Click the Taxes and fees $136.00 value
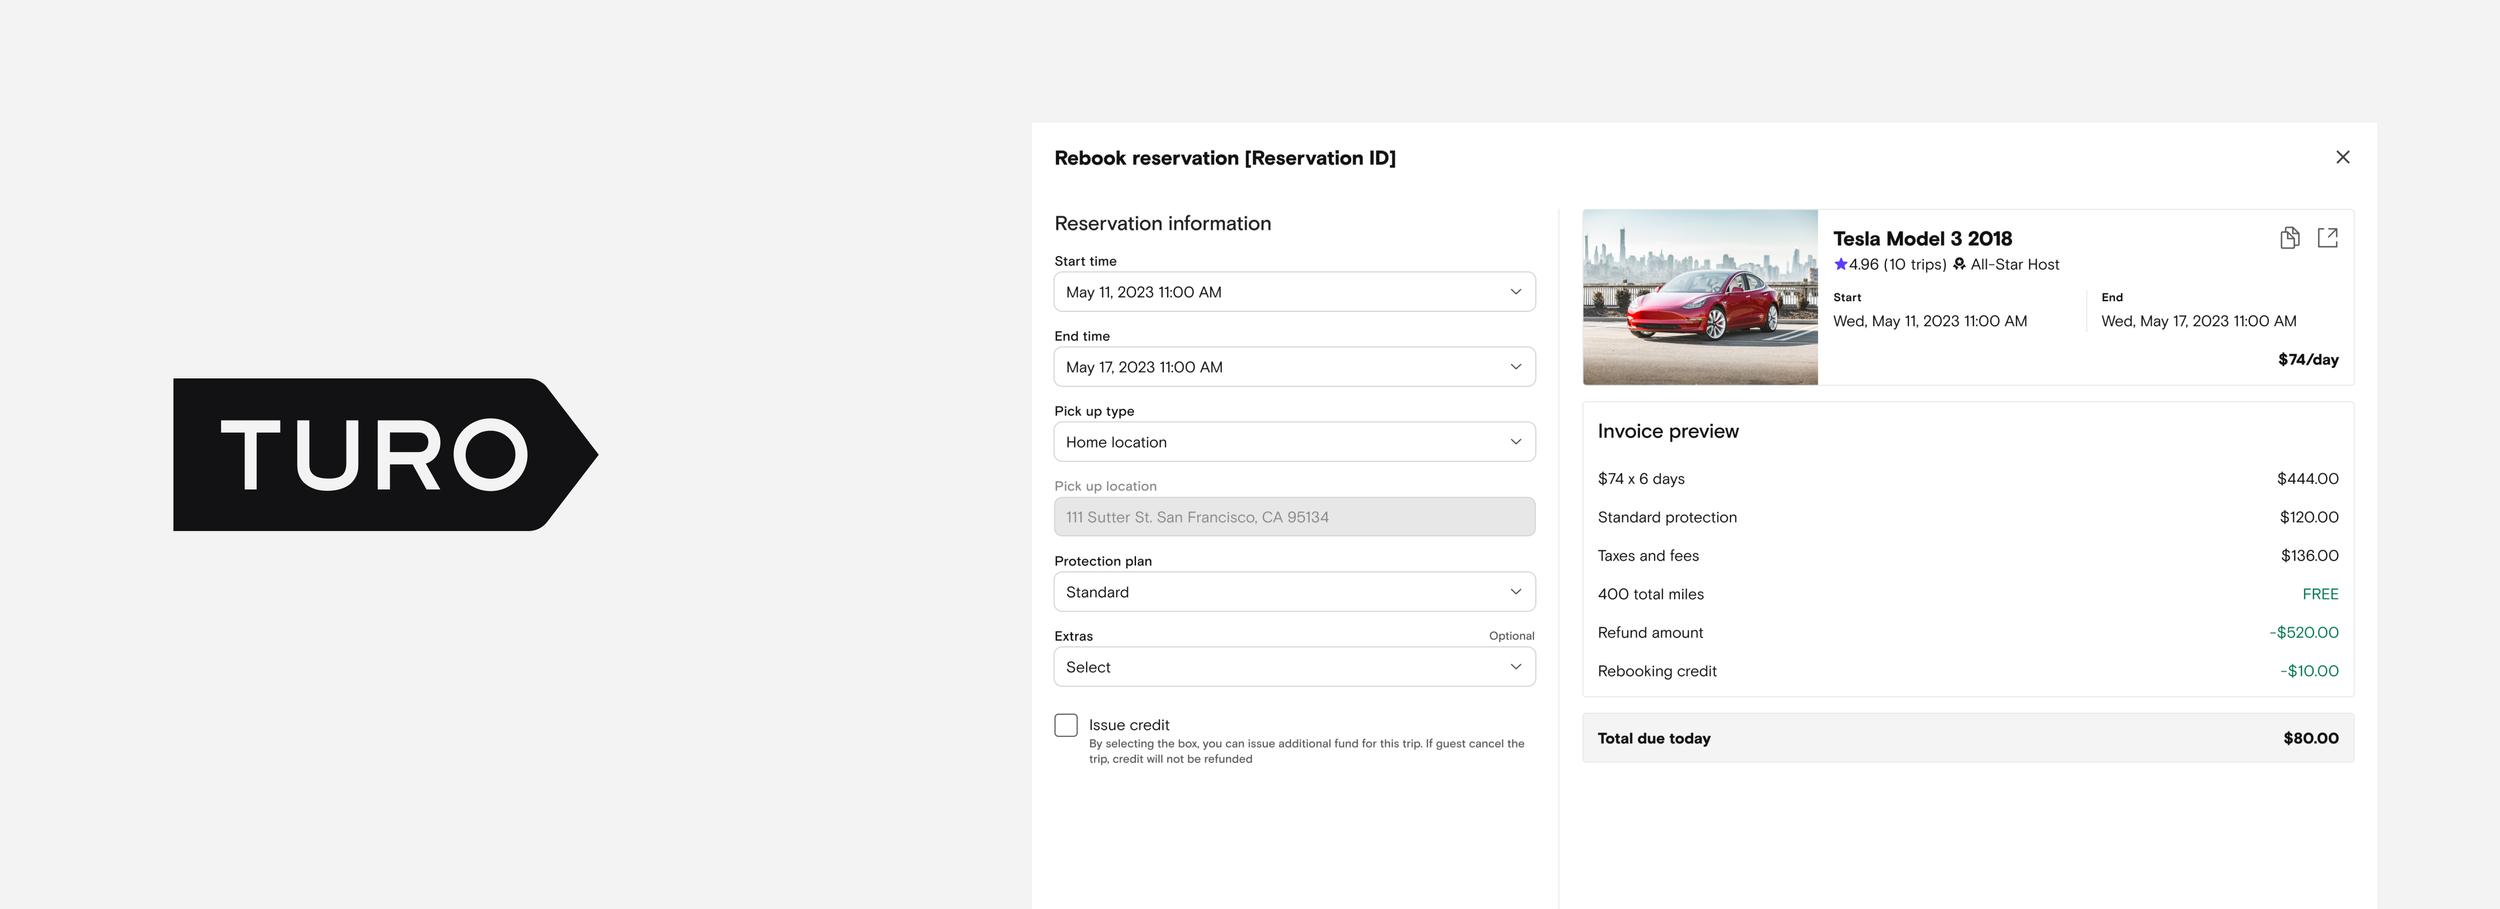The image size is (2500, 909). (x=2309, y=555)
